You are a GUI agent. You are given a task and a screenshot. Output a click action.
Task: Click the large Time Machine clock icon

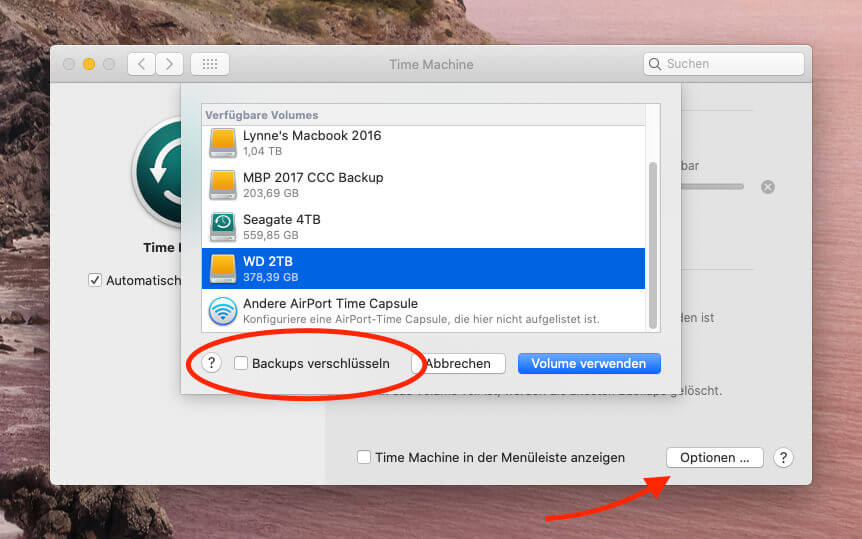coord(158,172)
